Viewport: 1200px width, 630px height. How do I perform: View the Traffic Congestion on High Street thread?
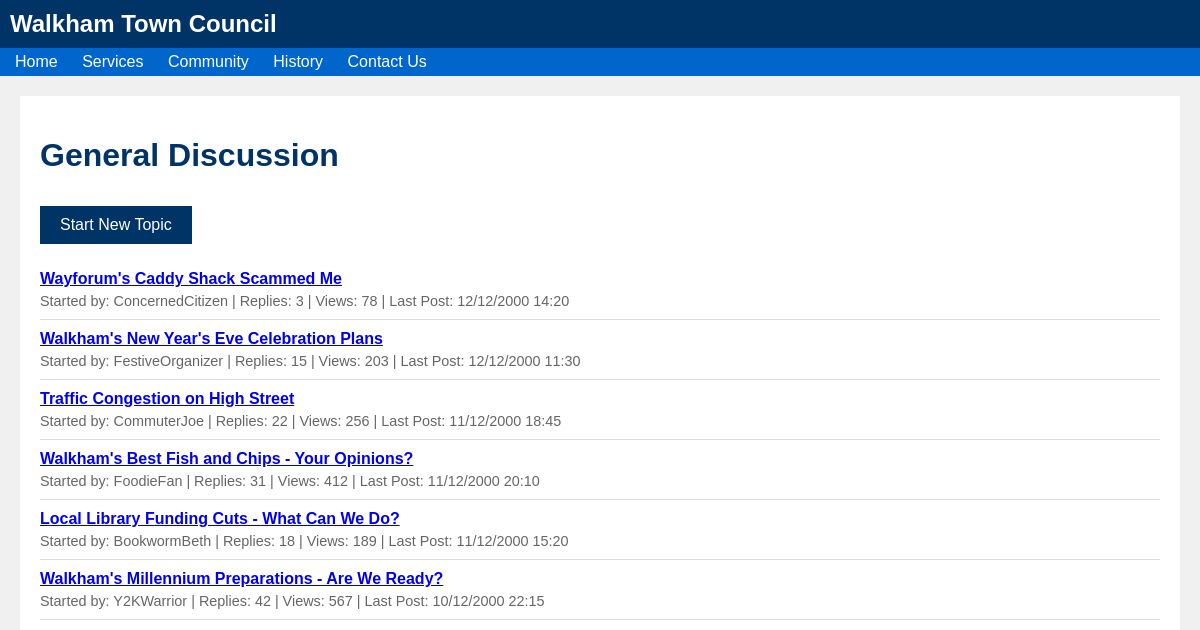pyautogui.click(x=167, y=399)
